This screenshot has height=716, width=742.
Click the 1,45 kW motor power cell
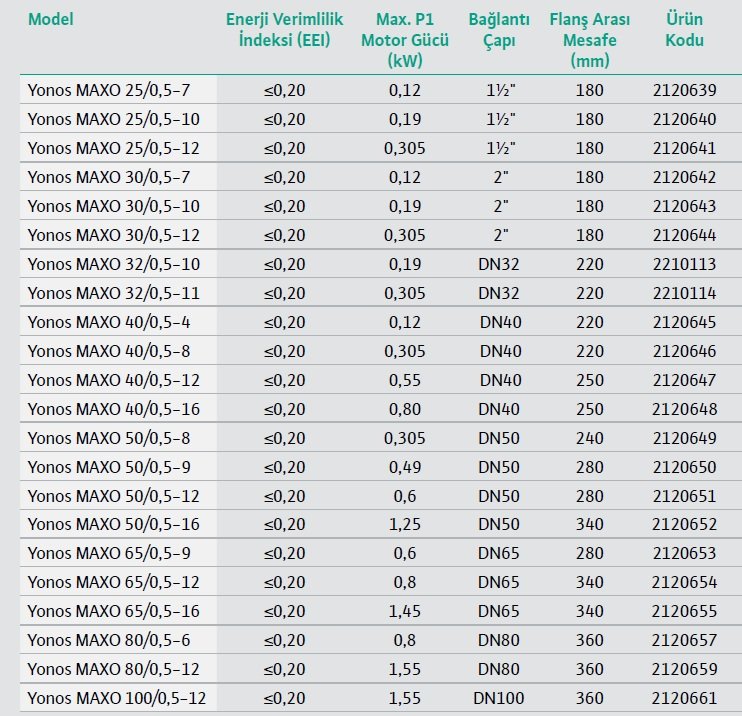[x=407, y=612]
